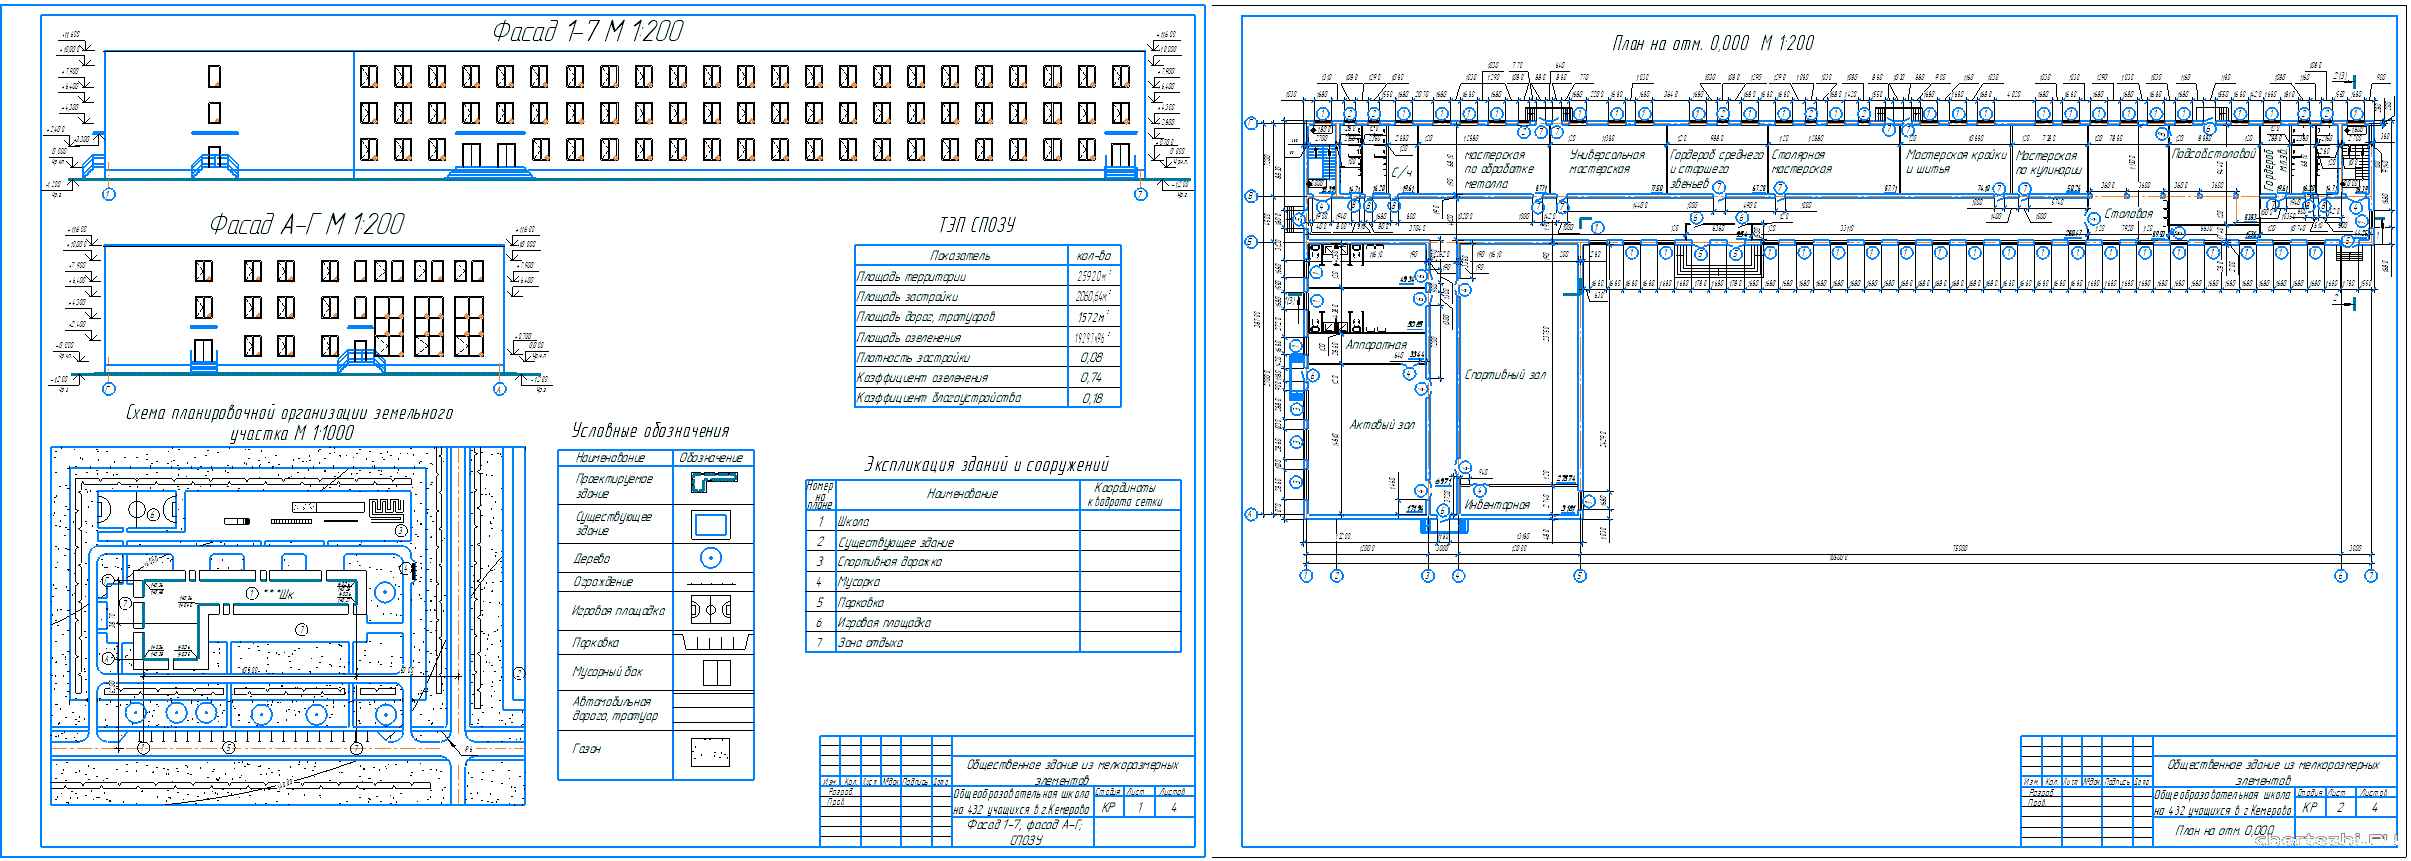2411x861 pixels.
Task: Click the 'Шк' school label on site plan
Action: tap(286, 594)
